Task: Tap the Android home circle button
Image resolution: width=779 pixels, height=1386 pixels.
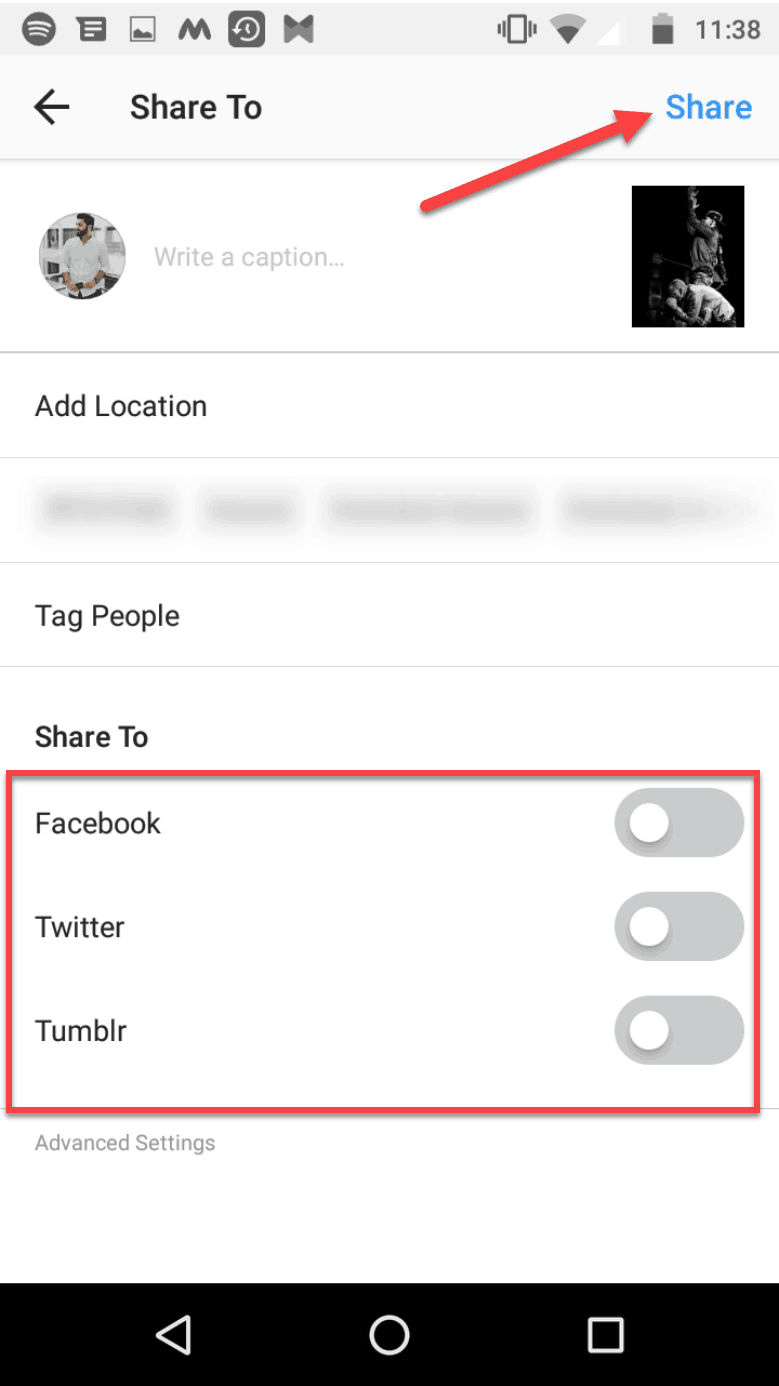Action: (x=389, y=1334)
